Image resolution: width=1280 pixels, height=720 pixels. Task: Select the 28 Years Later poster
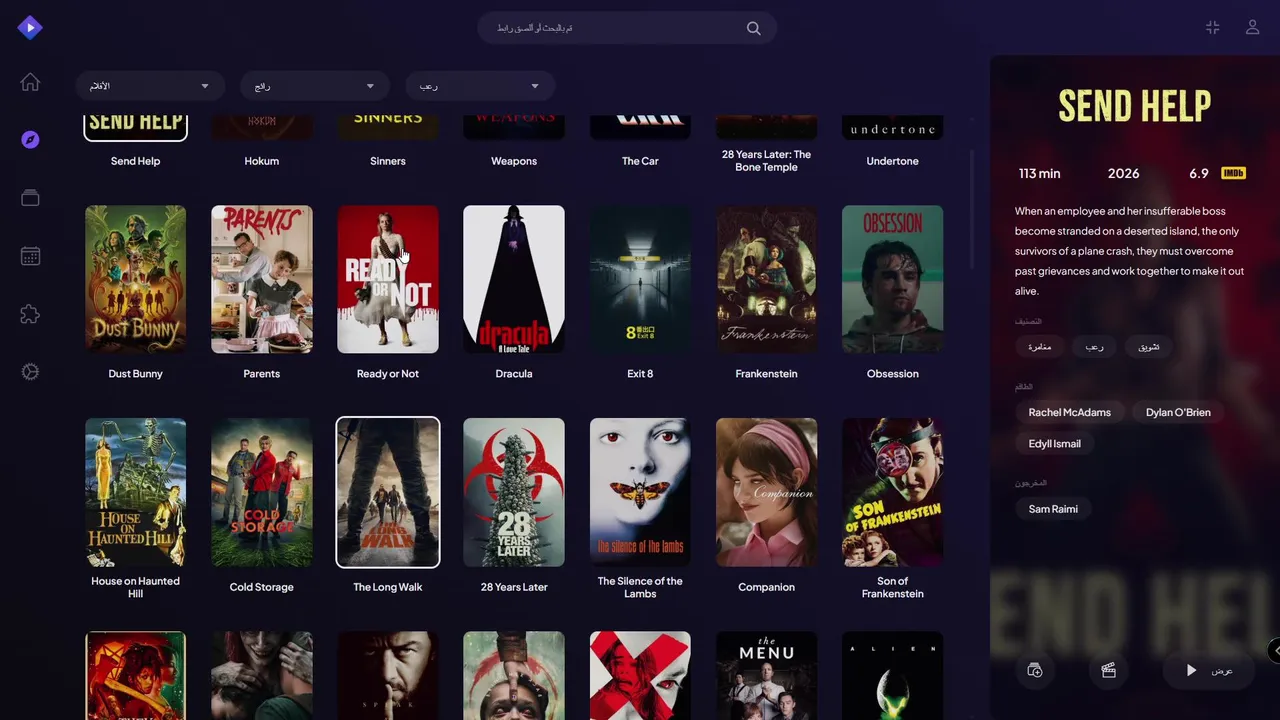pyautogui.click(x=514, y=492)
